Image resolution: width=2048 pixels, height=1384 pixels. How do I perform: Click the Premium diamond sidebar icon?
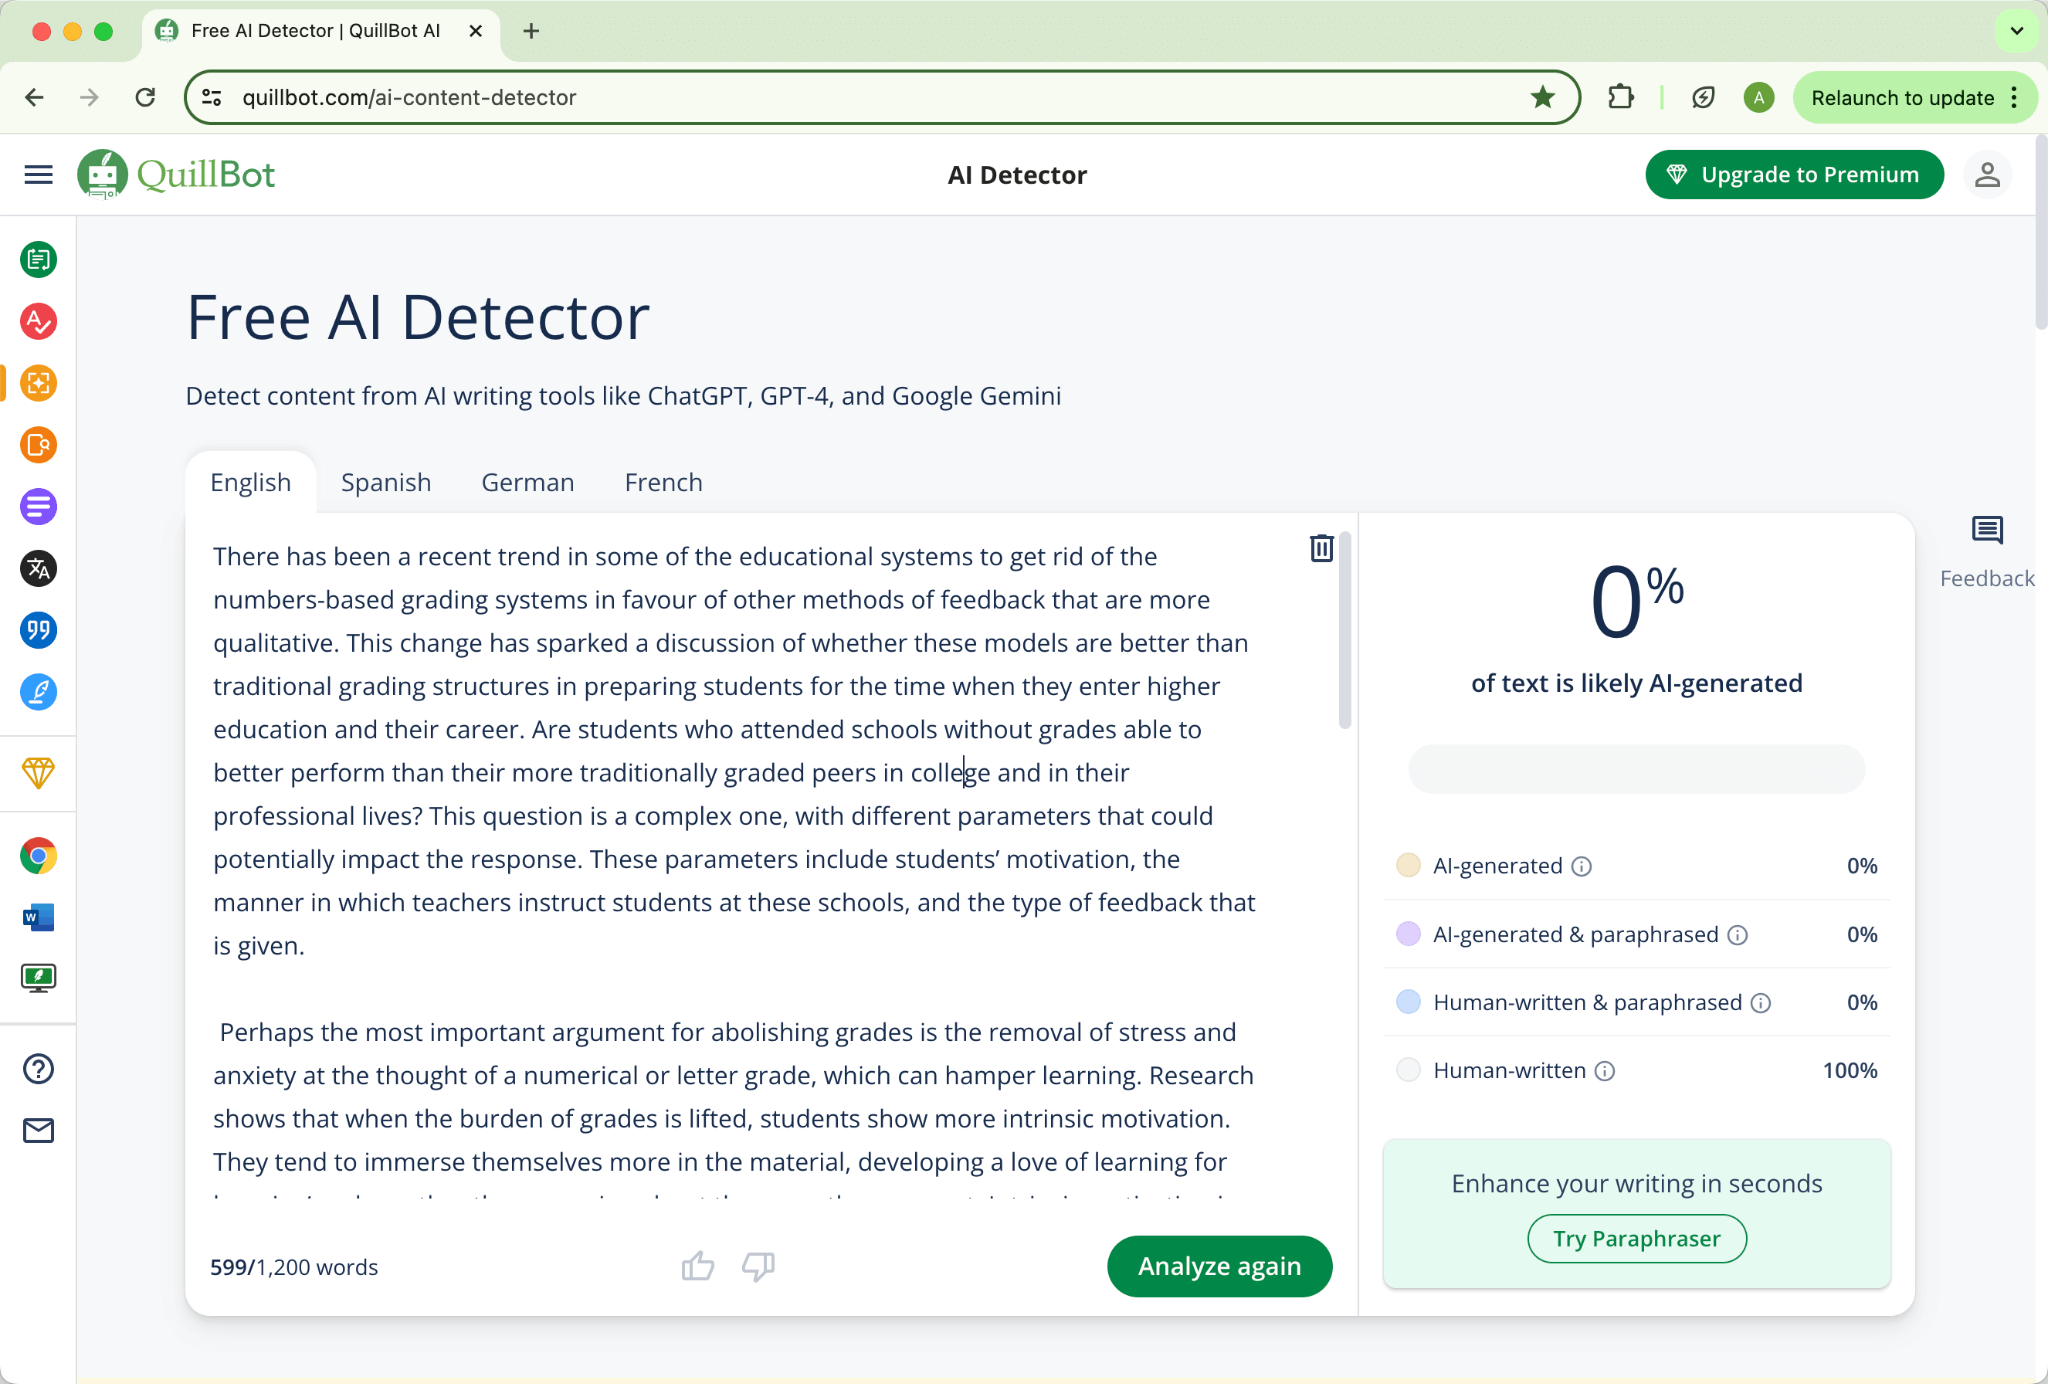(38, 773)
